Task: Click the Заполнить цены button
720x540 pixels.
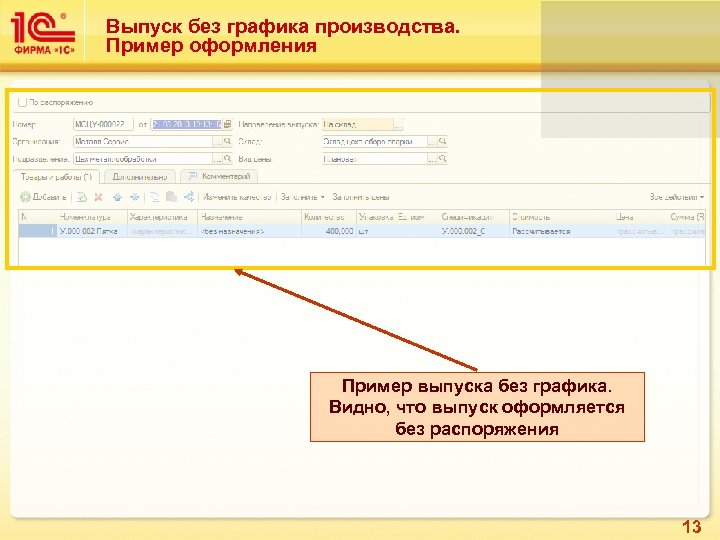Action: pos(361,197)
